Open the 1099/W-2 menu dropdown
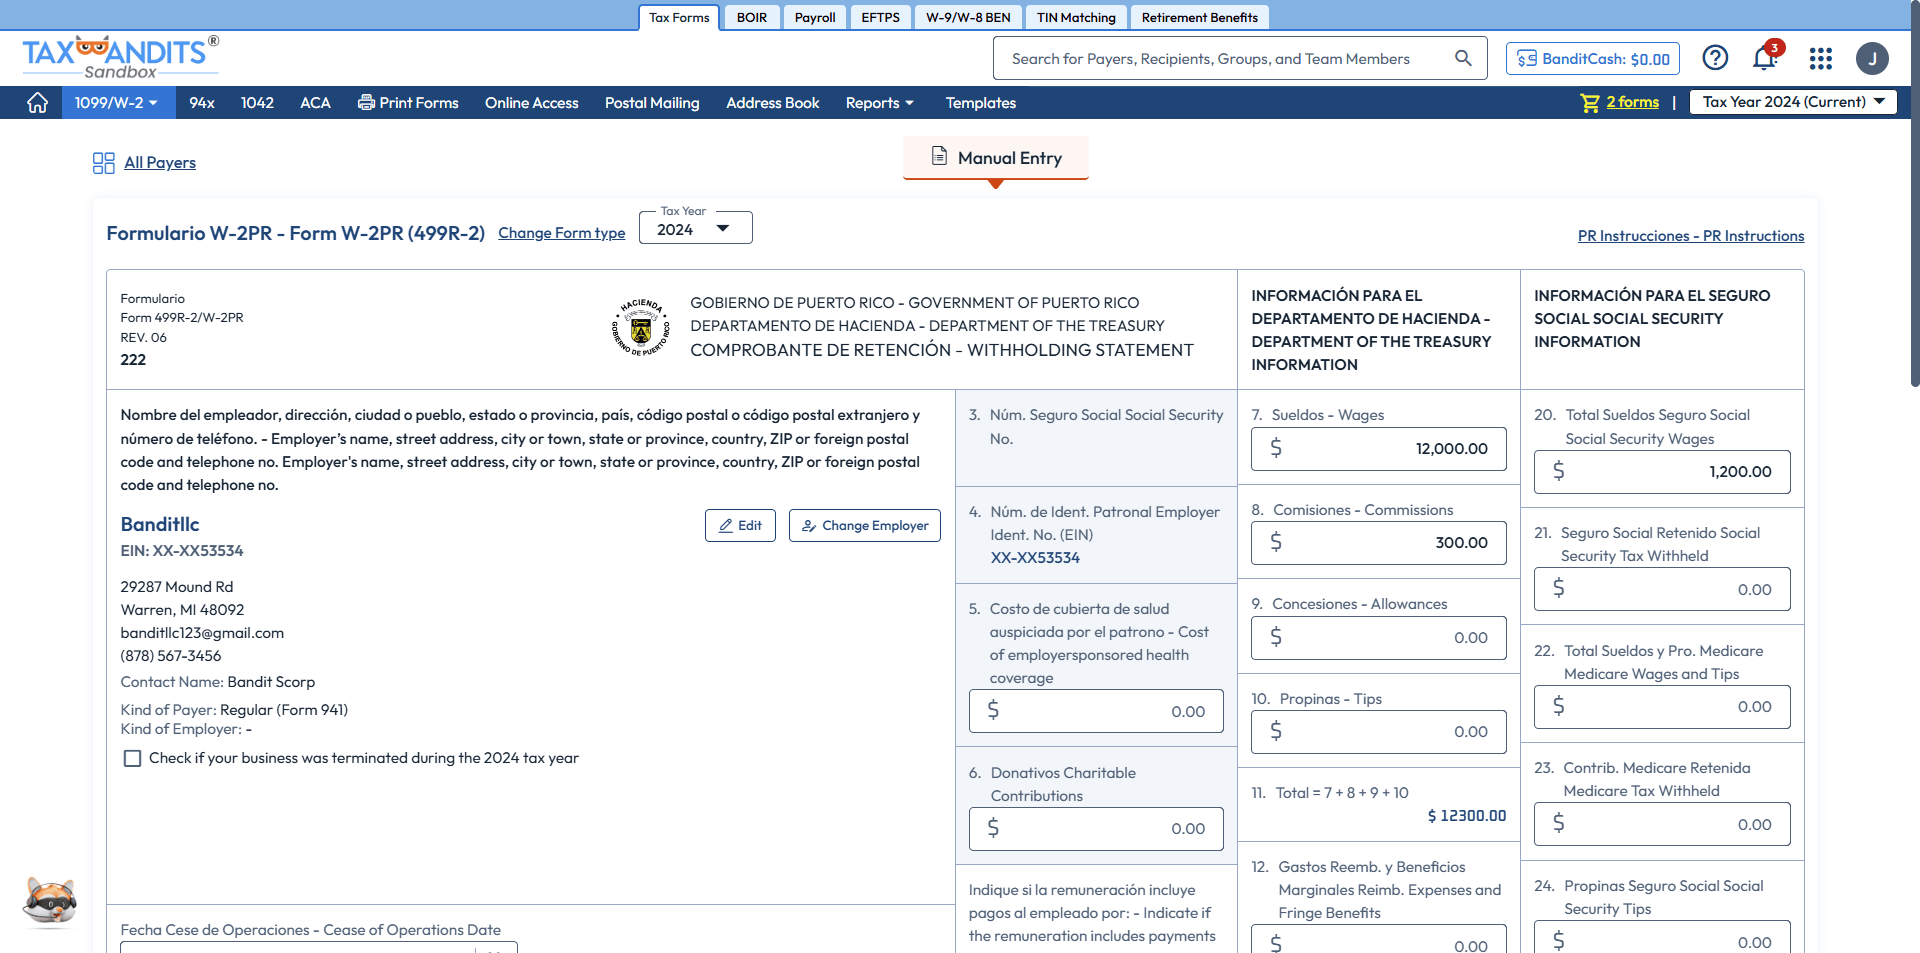1920x953 pixels. 117,103
